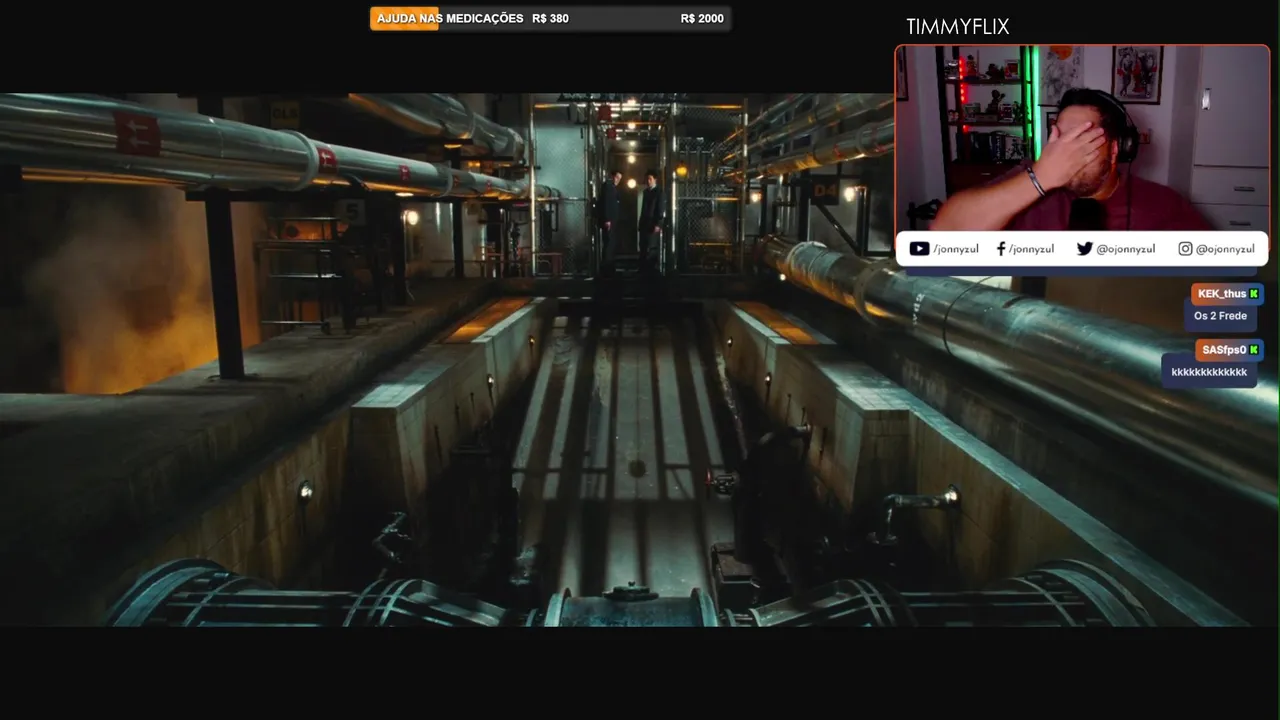
Task: Click the Instagram icon in social bar
Action: point(1185,249)
